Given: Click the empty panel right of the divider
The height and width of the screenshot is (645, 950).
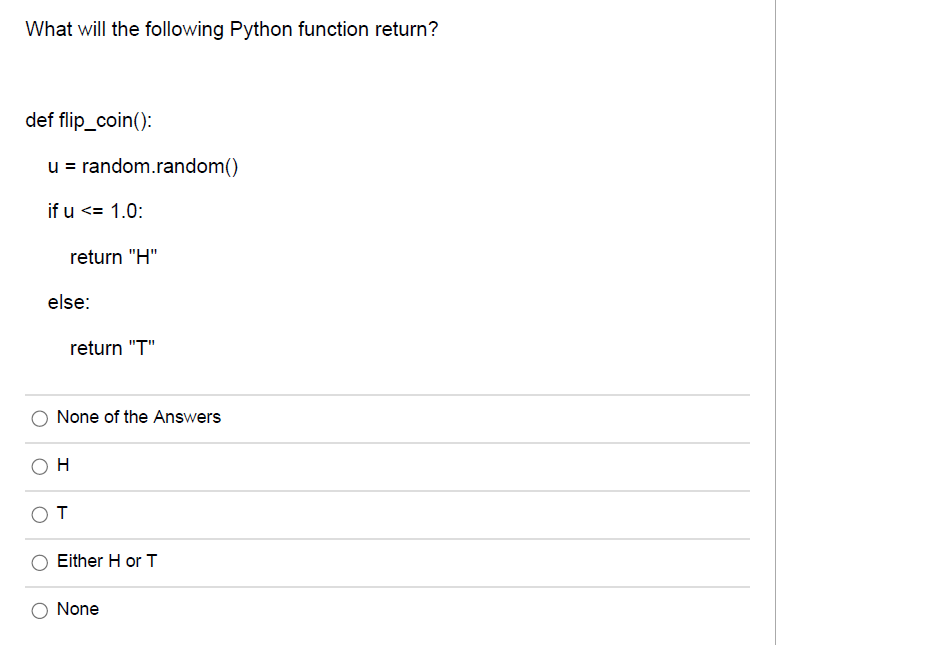Looking at the screenshot, I should click(x=863, y=322).
